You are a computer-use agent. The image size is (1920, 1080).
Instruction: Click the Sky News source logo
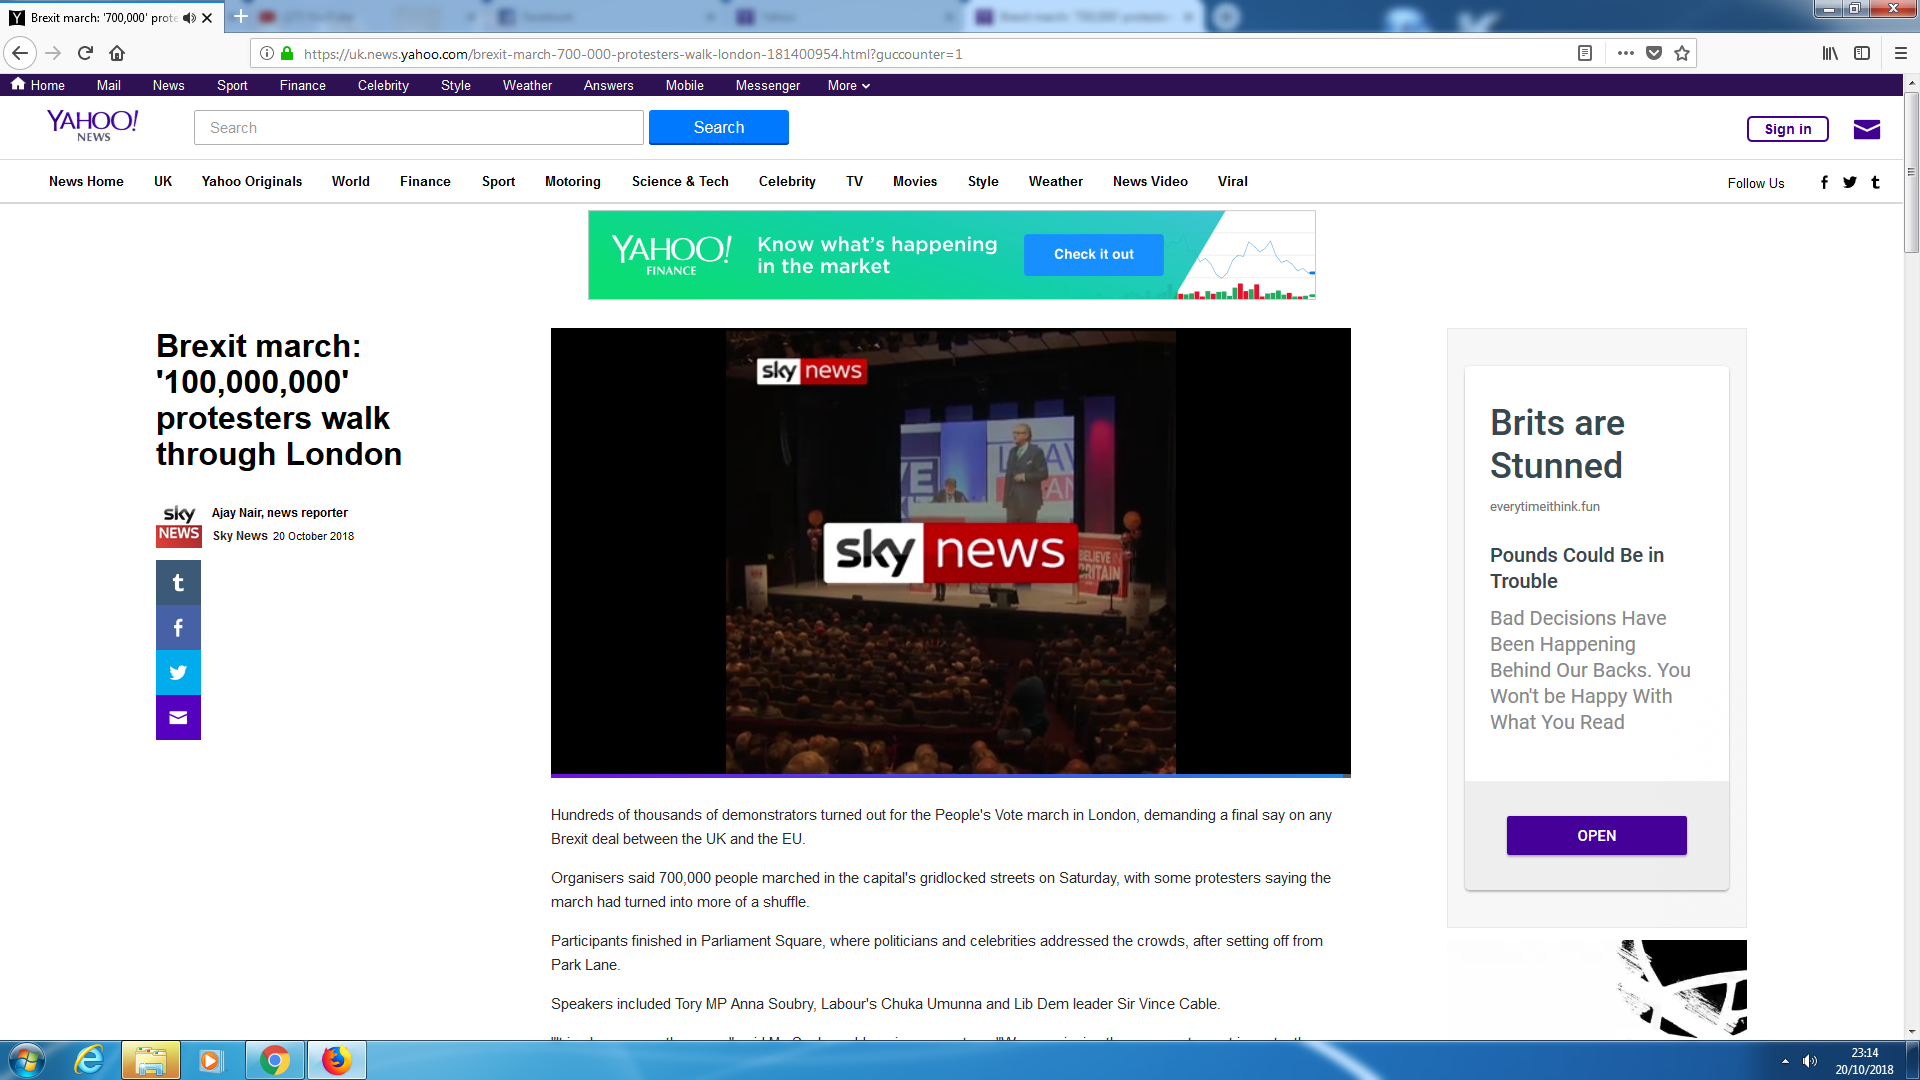pyautogui.click(x=179, y=526)
